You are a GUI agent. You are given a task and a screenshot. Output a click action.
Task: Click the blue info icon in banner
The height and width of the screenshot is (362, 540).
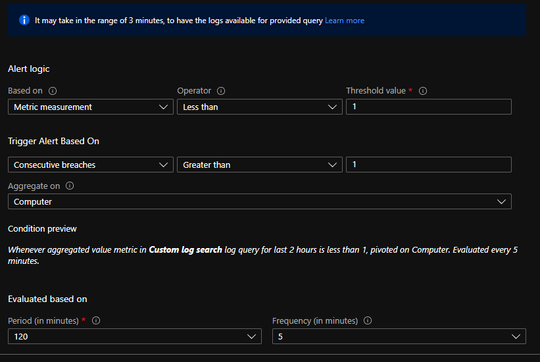pos(24,20)
